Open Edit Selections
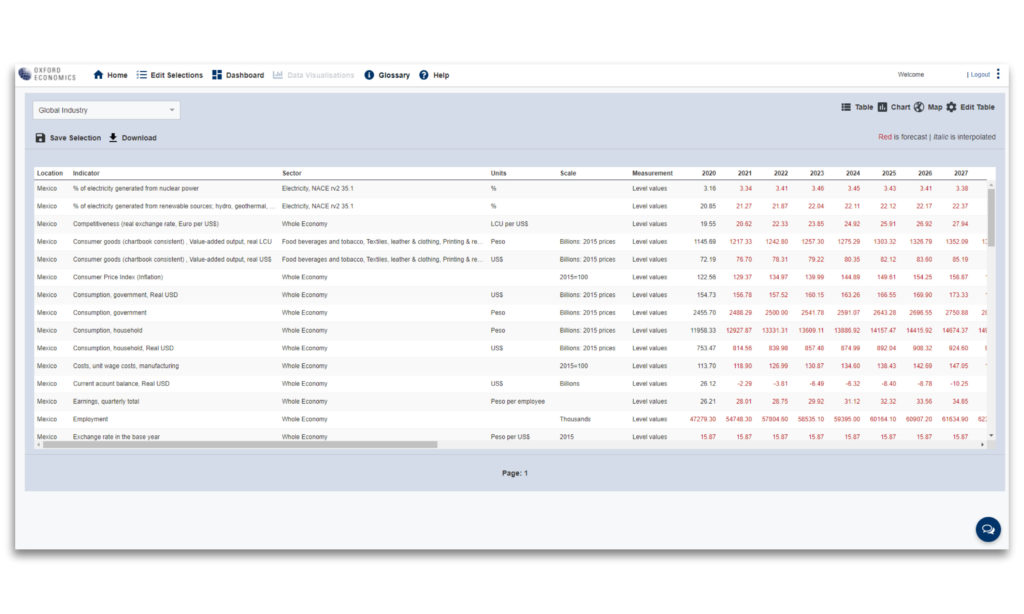The image size is (1024, 614). (x=170, y=75)
